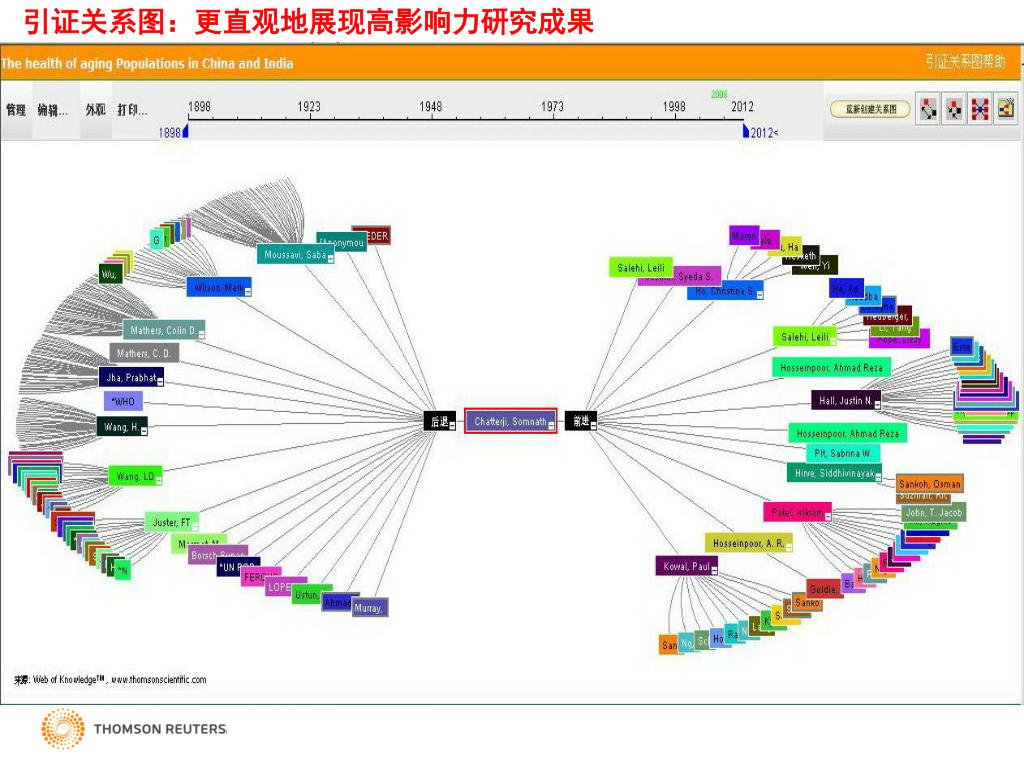Collapse the Patel, Vikram node
This screenshot has height=768, width=1024.
click(x=827, y=517)
